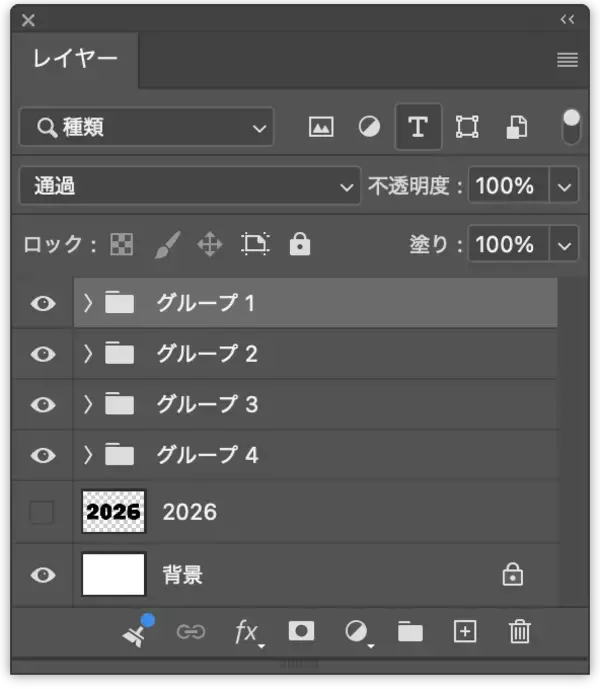Expand グループ 2 with its chevron

point(88,354)
